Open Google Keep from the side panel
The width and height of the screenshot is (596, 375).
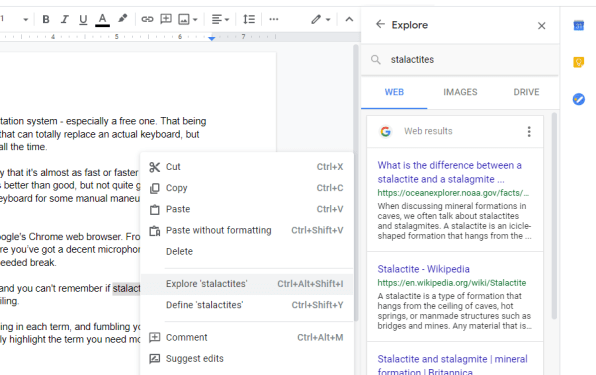point(579,62)
